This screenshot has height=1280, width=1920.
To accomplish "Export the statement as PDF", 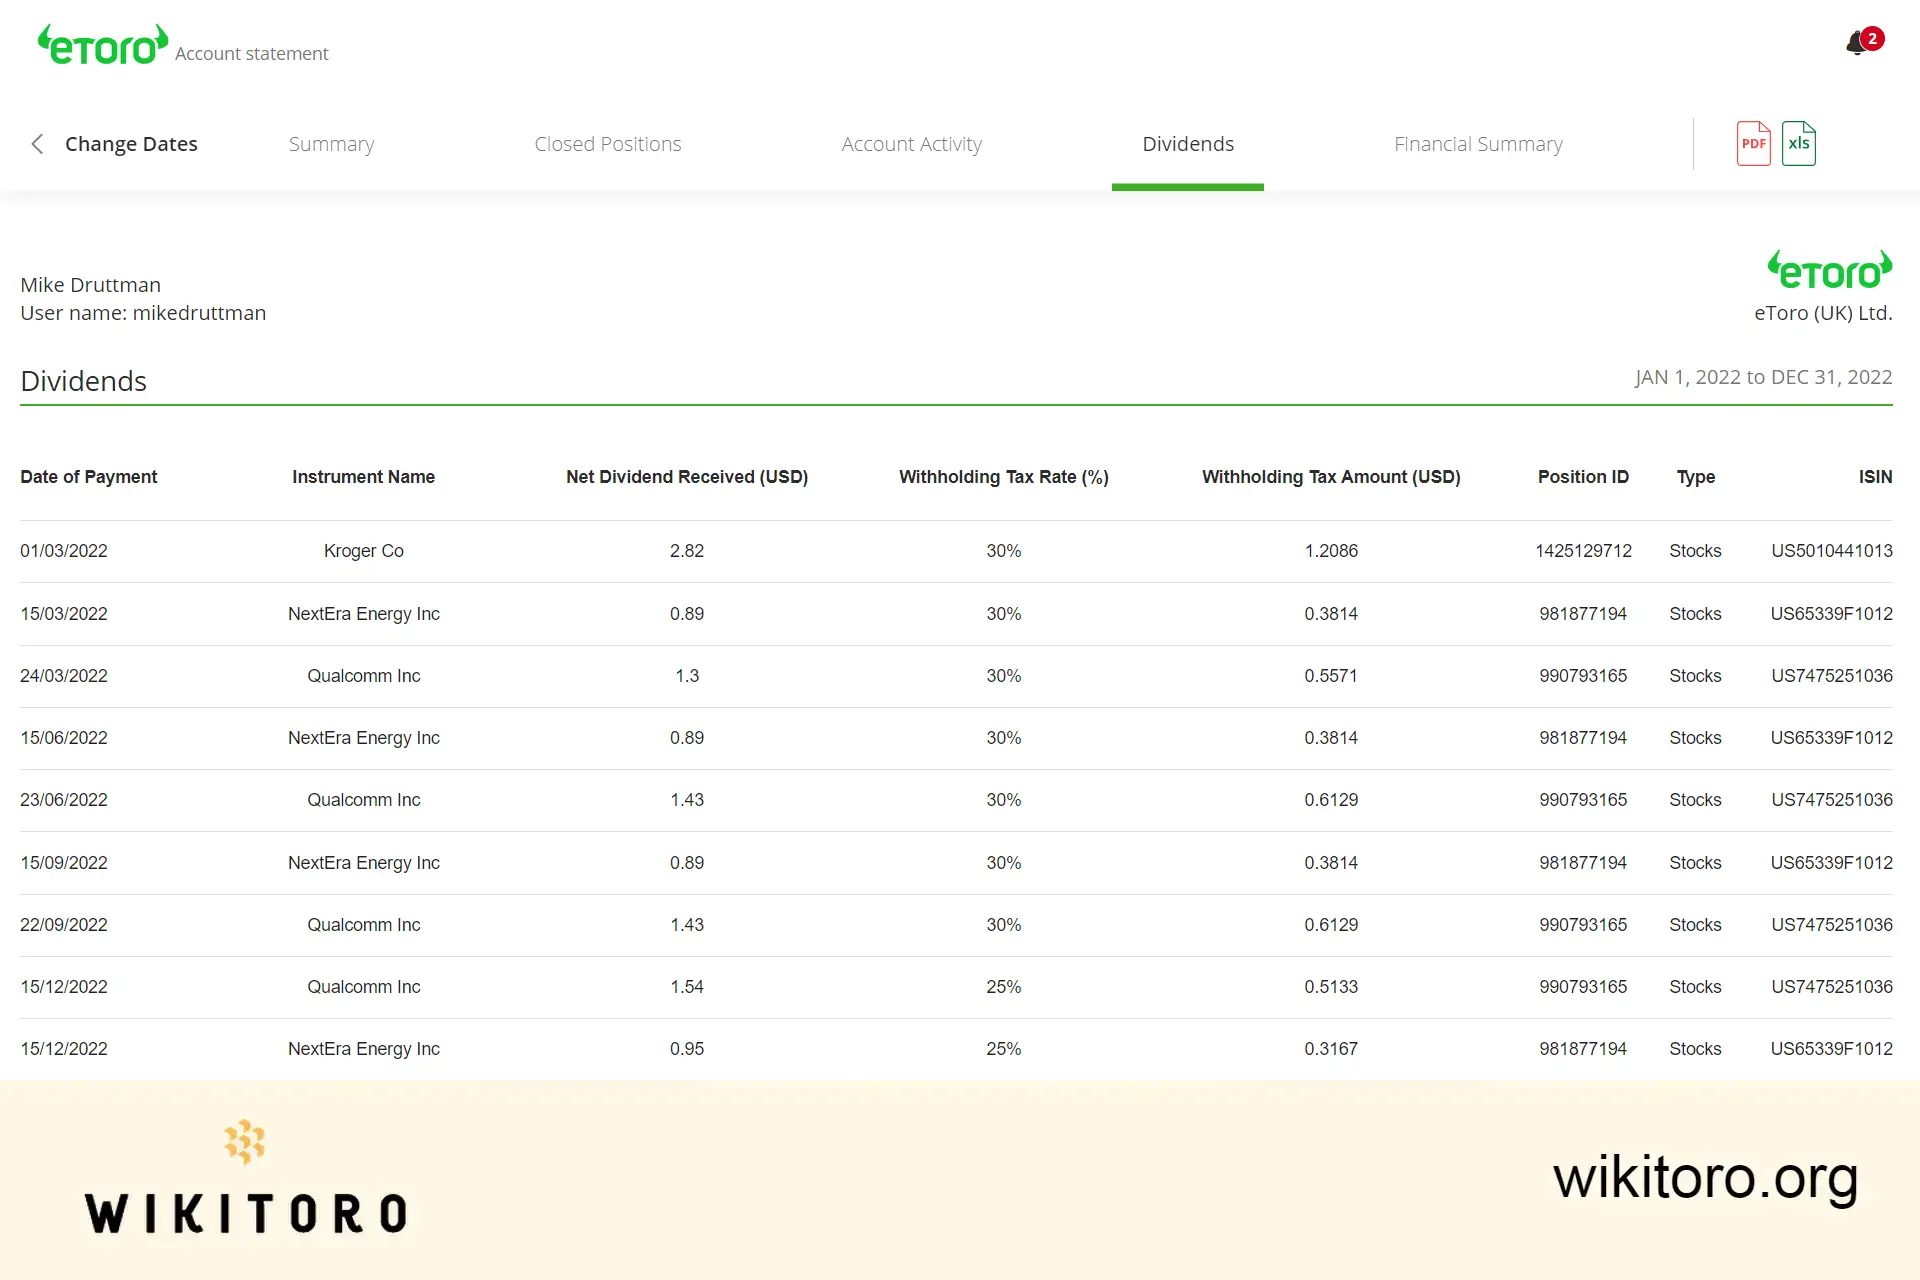I will click(1752, 143).
